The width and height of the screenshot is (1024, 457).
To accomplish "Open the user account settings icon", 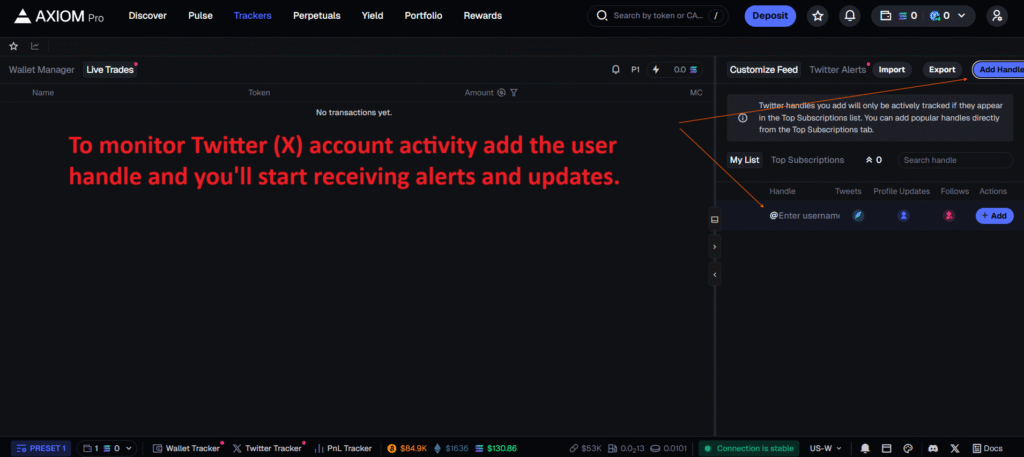I will pos(996,16).
